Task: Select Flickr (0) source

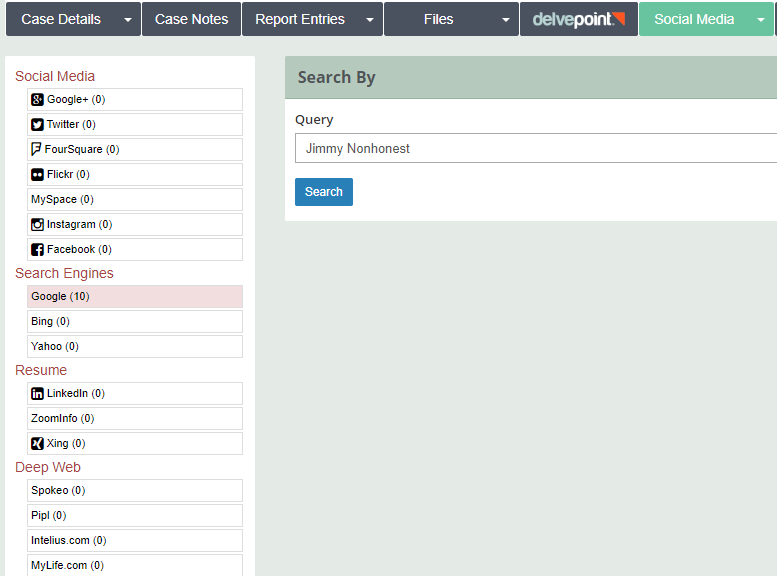Action: pos(135,174)
